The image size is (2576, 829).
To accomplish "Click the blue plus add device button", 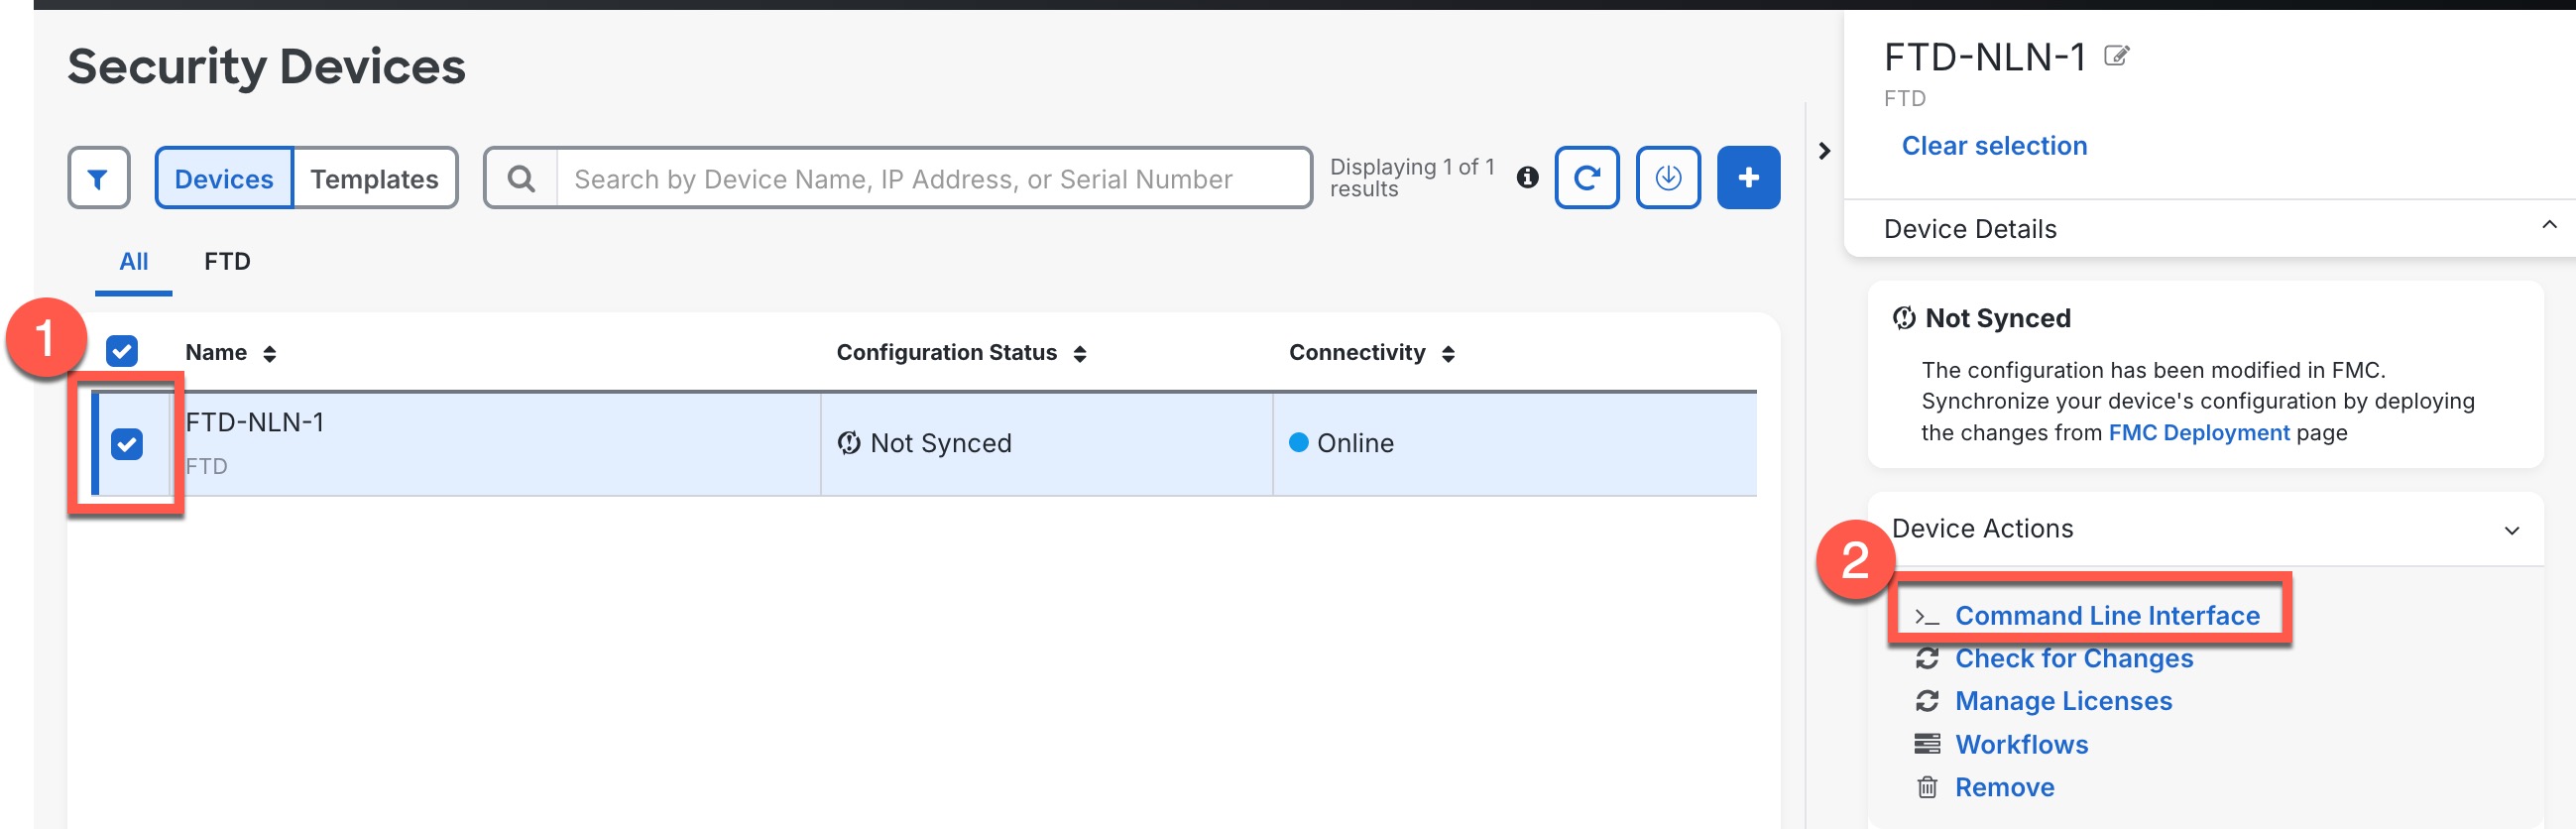I will coord(1747,178).
